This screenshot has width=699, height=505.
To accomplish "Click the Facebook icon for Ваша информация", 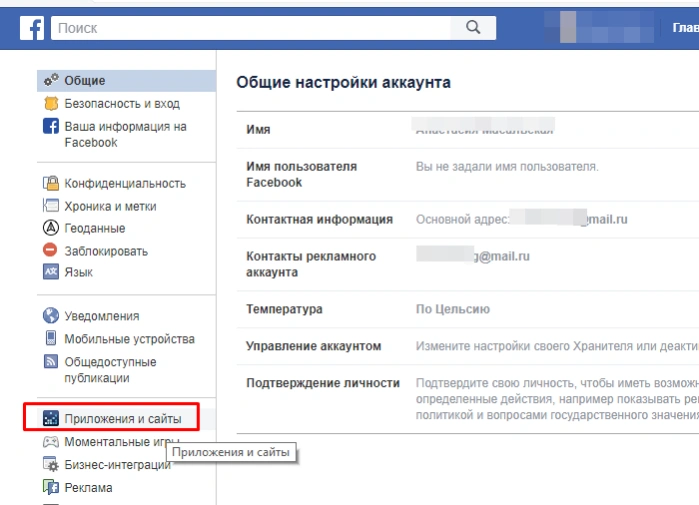I will tap(51, 126).
